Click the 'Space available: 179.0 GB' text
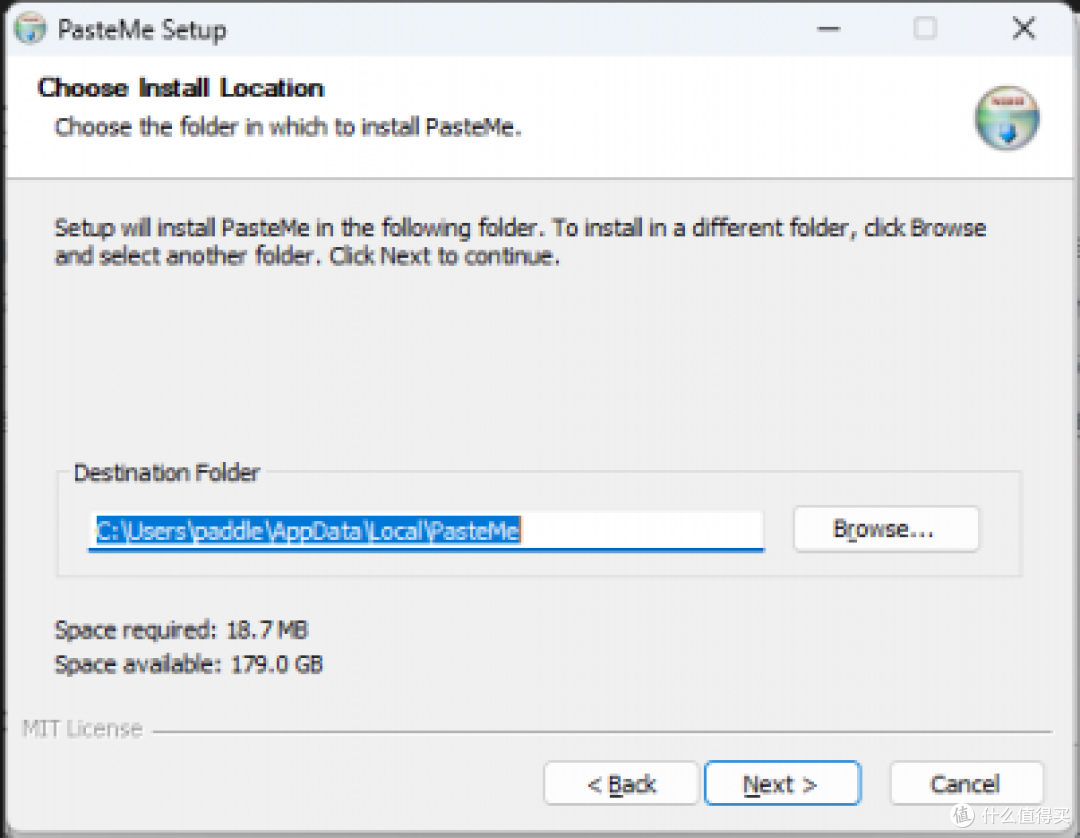 [189, 664]
